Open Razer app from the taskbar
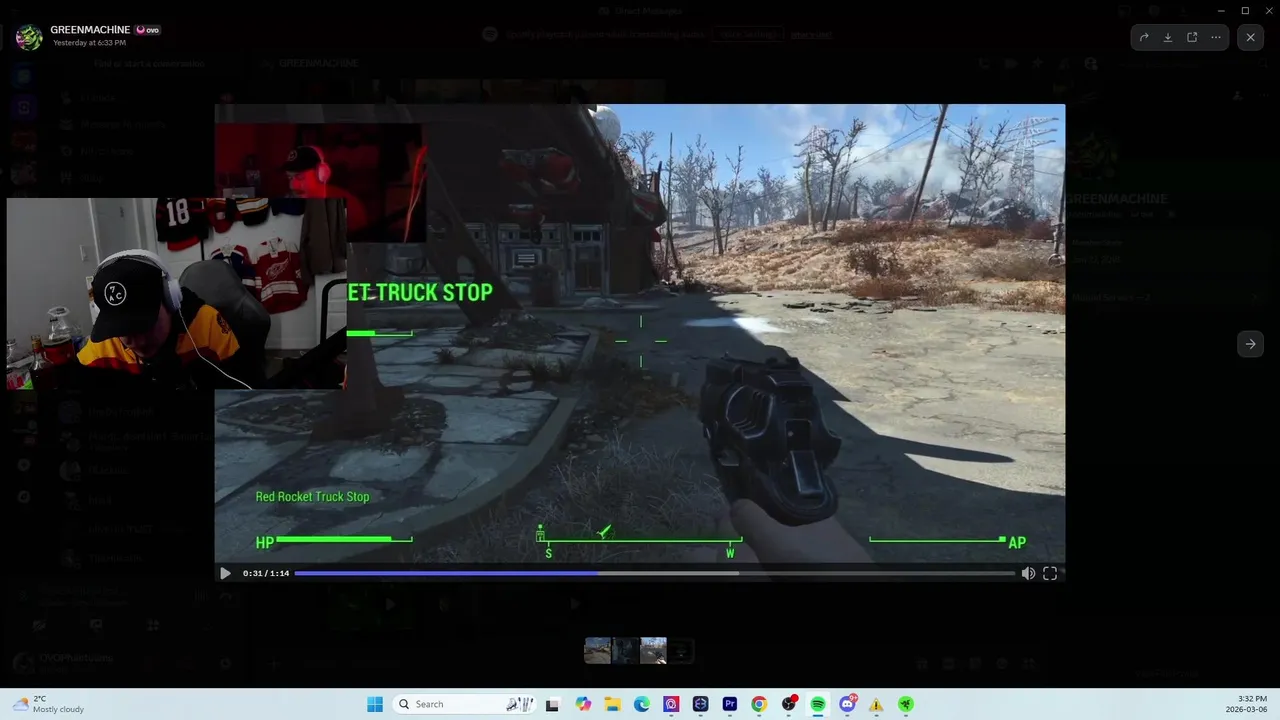Viewport: 1280px width, 720px height. coord(906,704)
